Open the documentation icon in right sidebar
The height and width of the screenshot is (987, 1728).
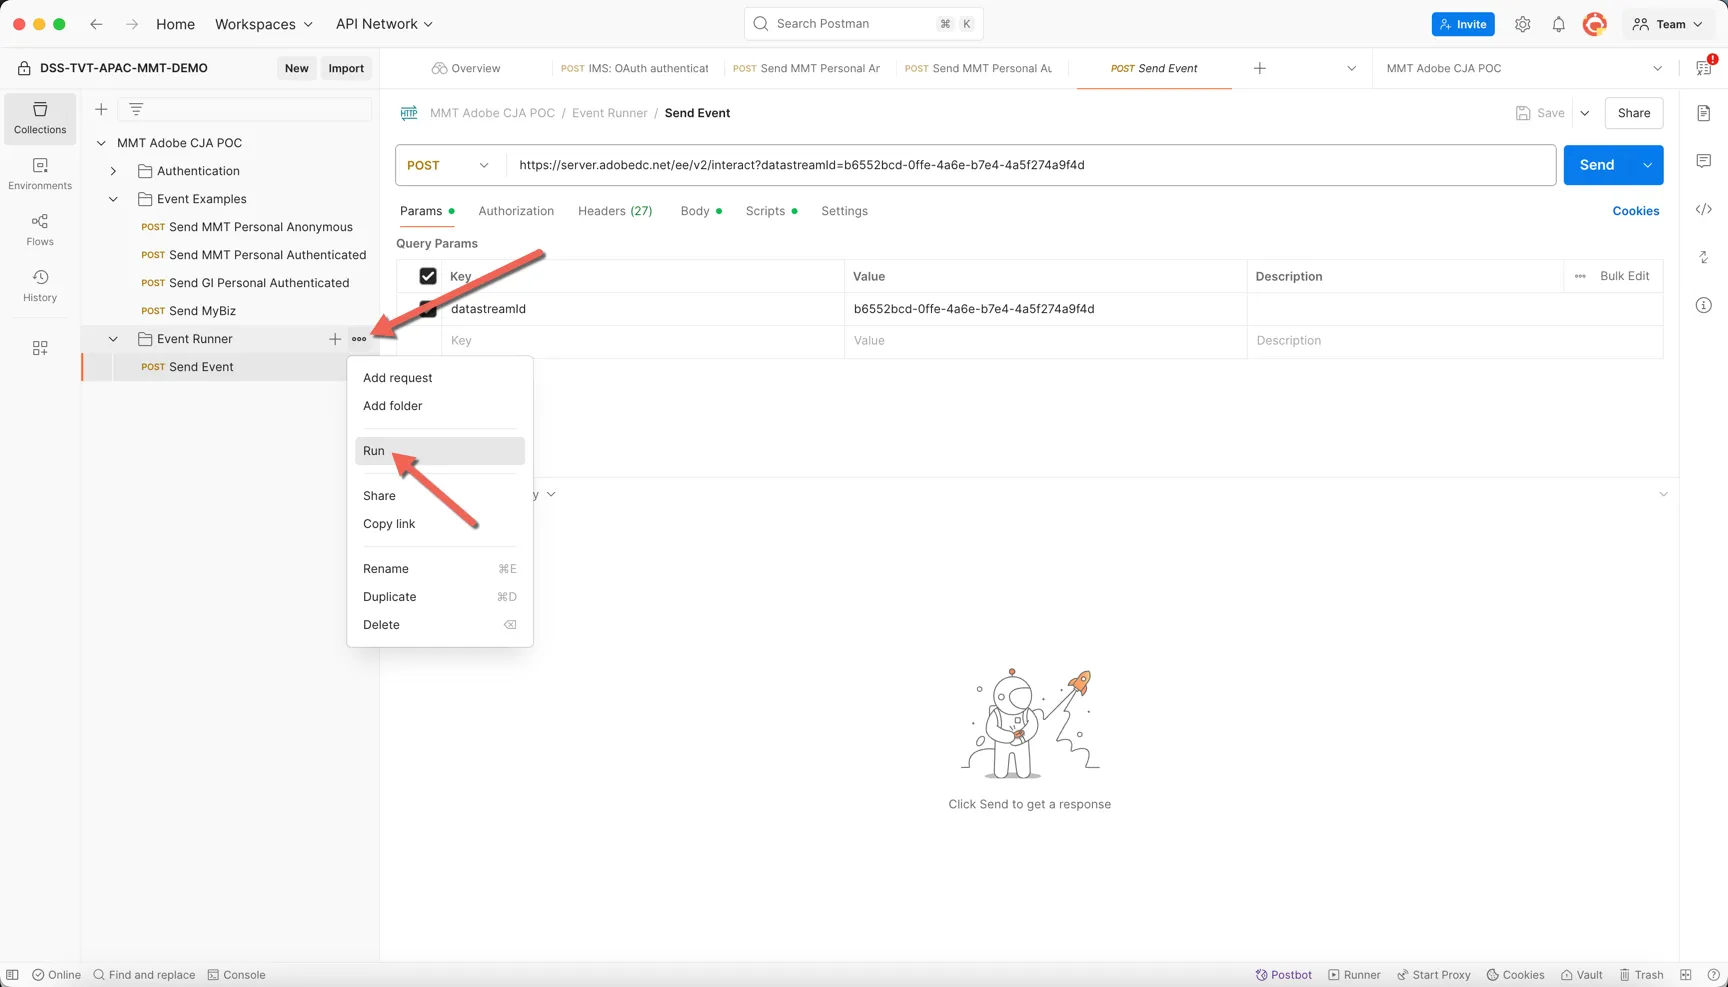coord(1703,113)
